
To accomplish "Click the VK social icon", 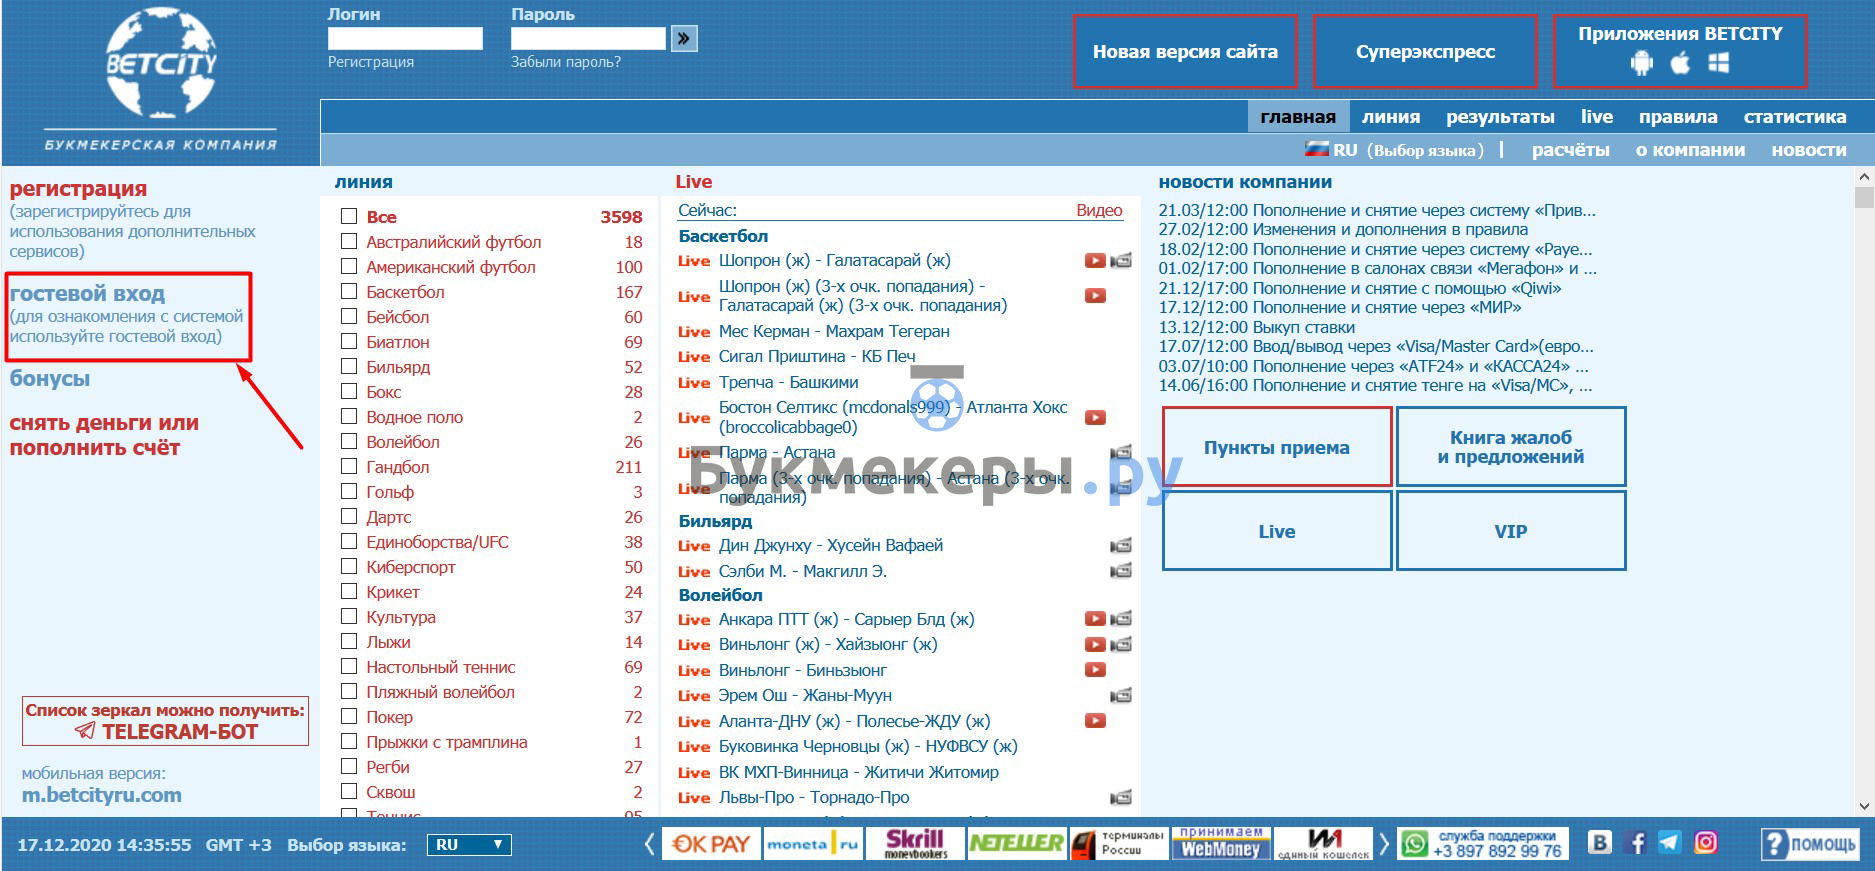I will point(1599,843).
